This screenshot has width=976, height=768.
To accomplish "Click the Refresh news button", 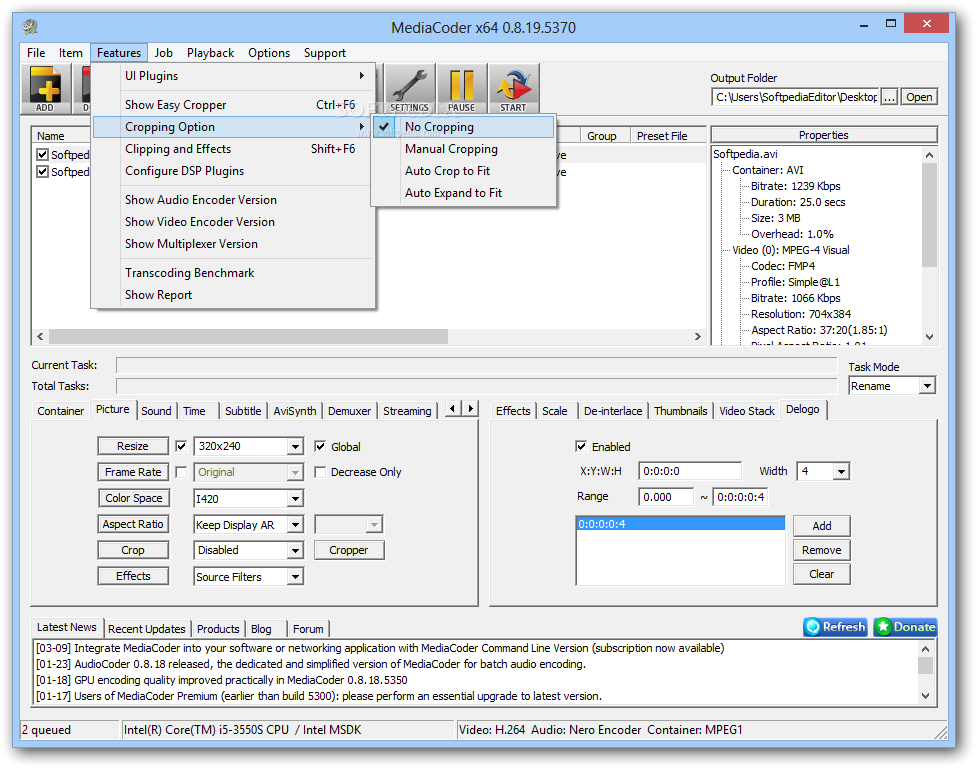I will click(x=836, y=627).
